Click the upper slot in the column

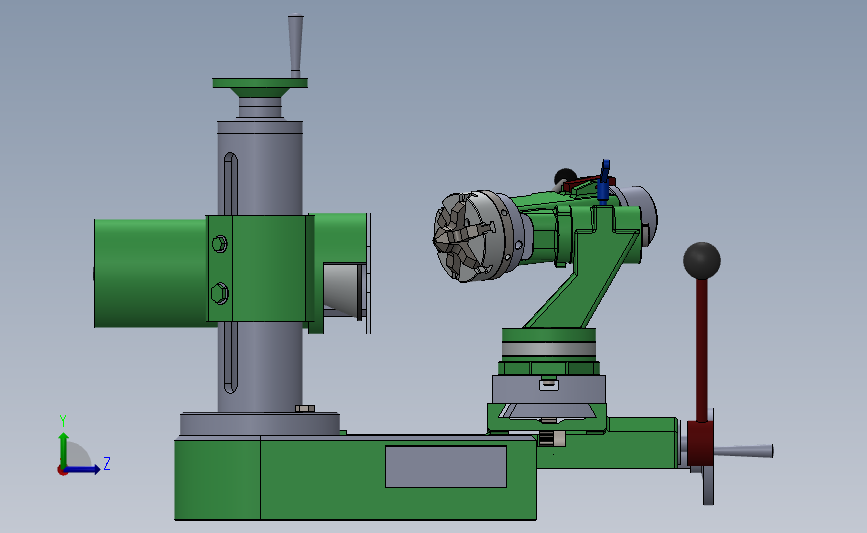[231, 184]
